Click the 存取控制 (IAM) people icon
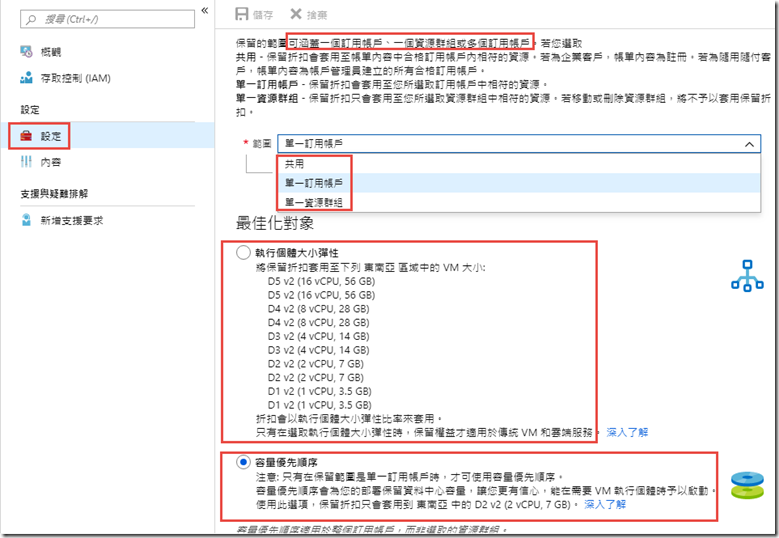The image size is (779, 538). [27, 78]
